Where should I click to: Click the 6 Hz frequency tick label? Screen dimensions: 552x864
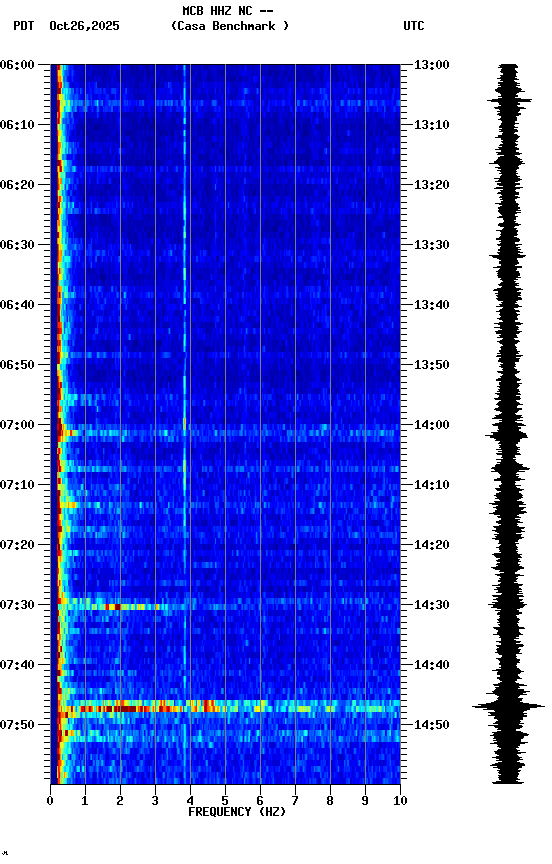[260, 801]
